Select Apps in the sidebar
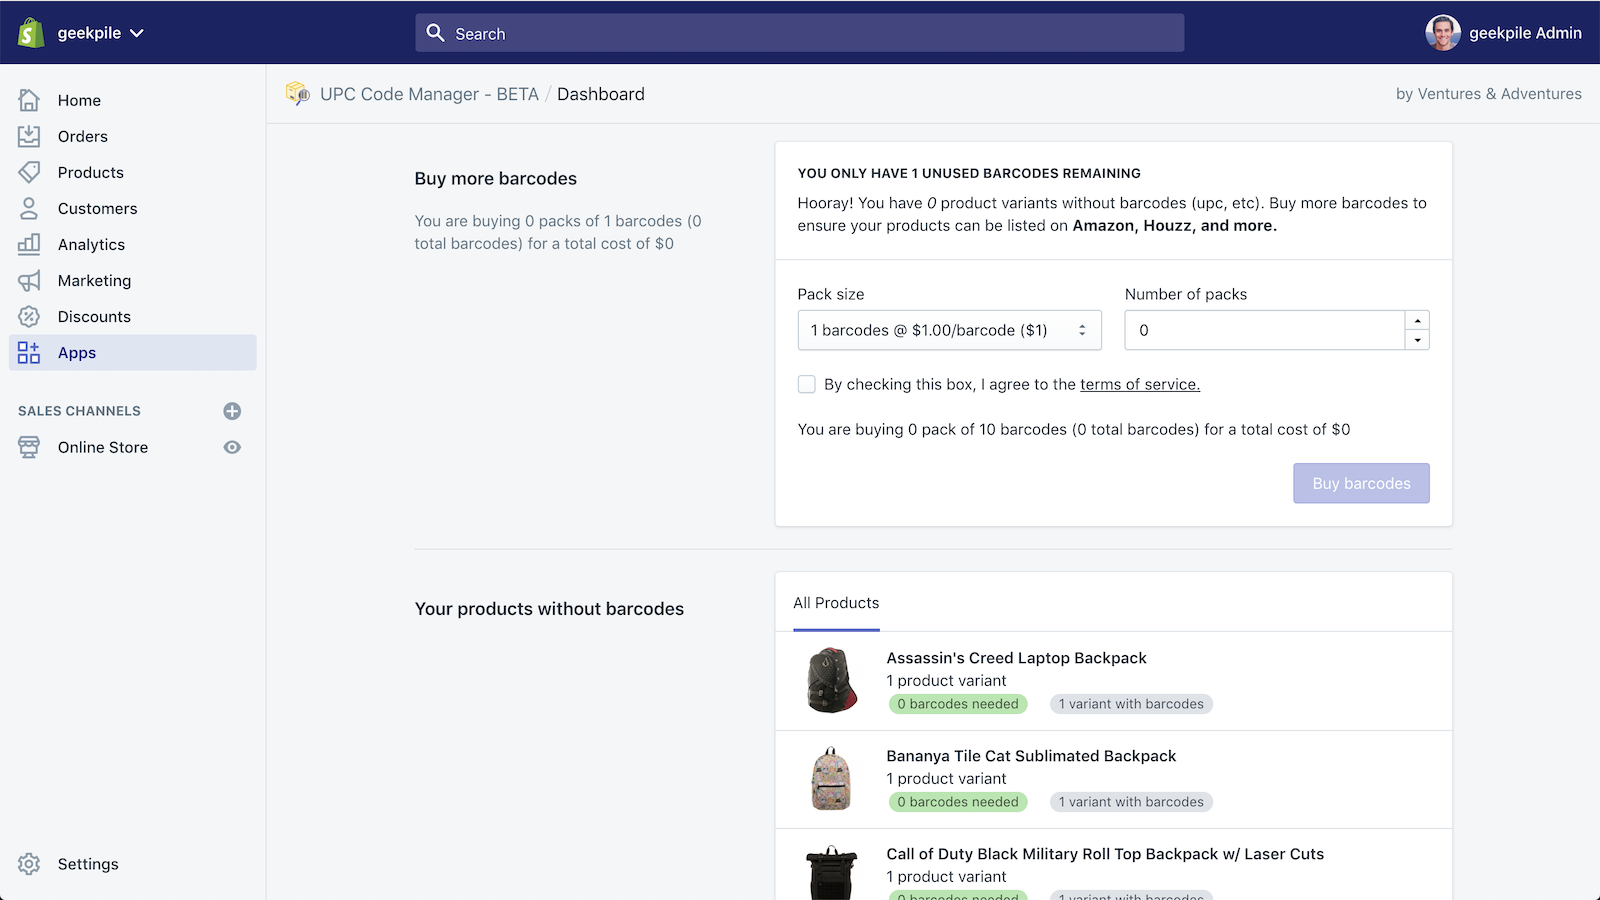 click(x=132, y=352)
